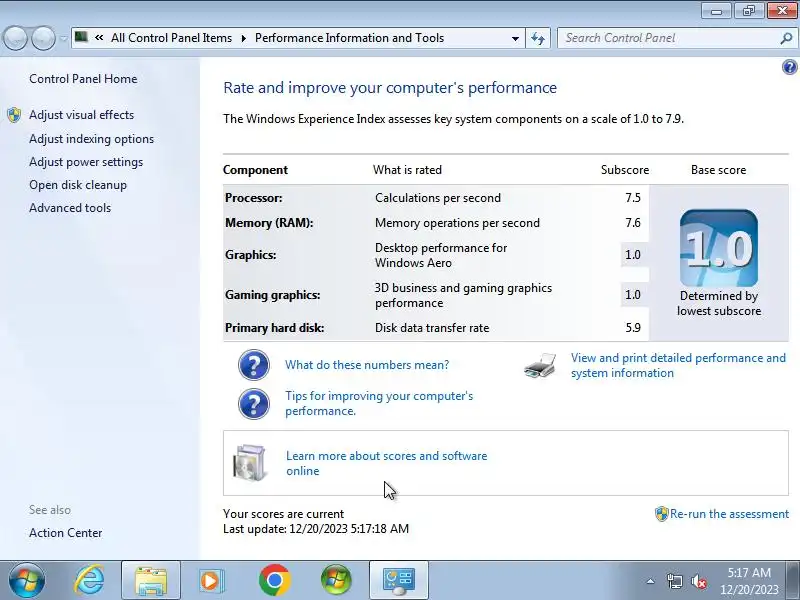Click the 1.0 base score badge
Screen dimensions: 800x600
point(718,248)
